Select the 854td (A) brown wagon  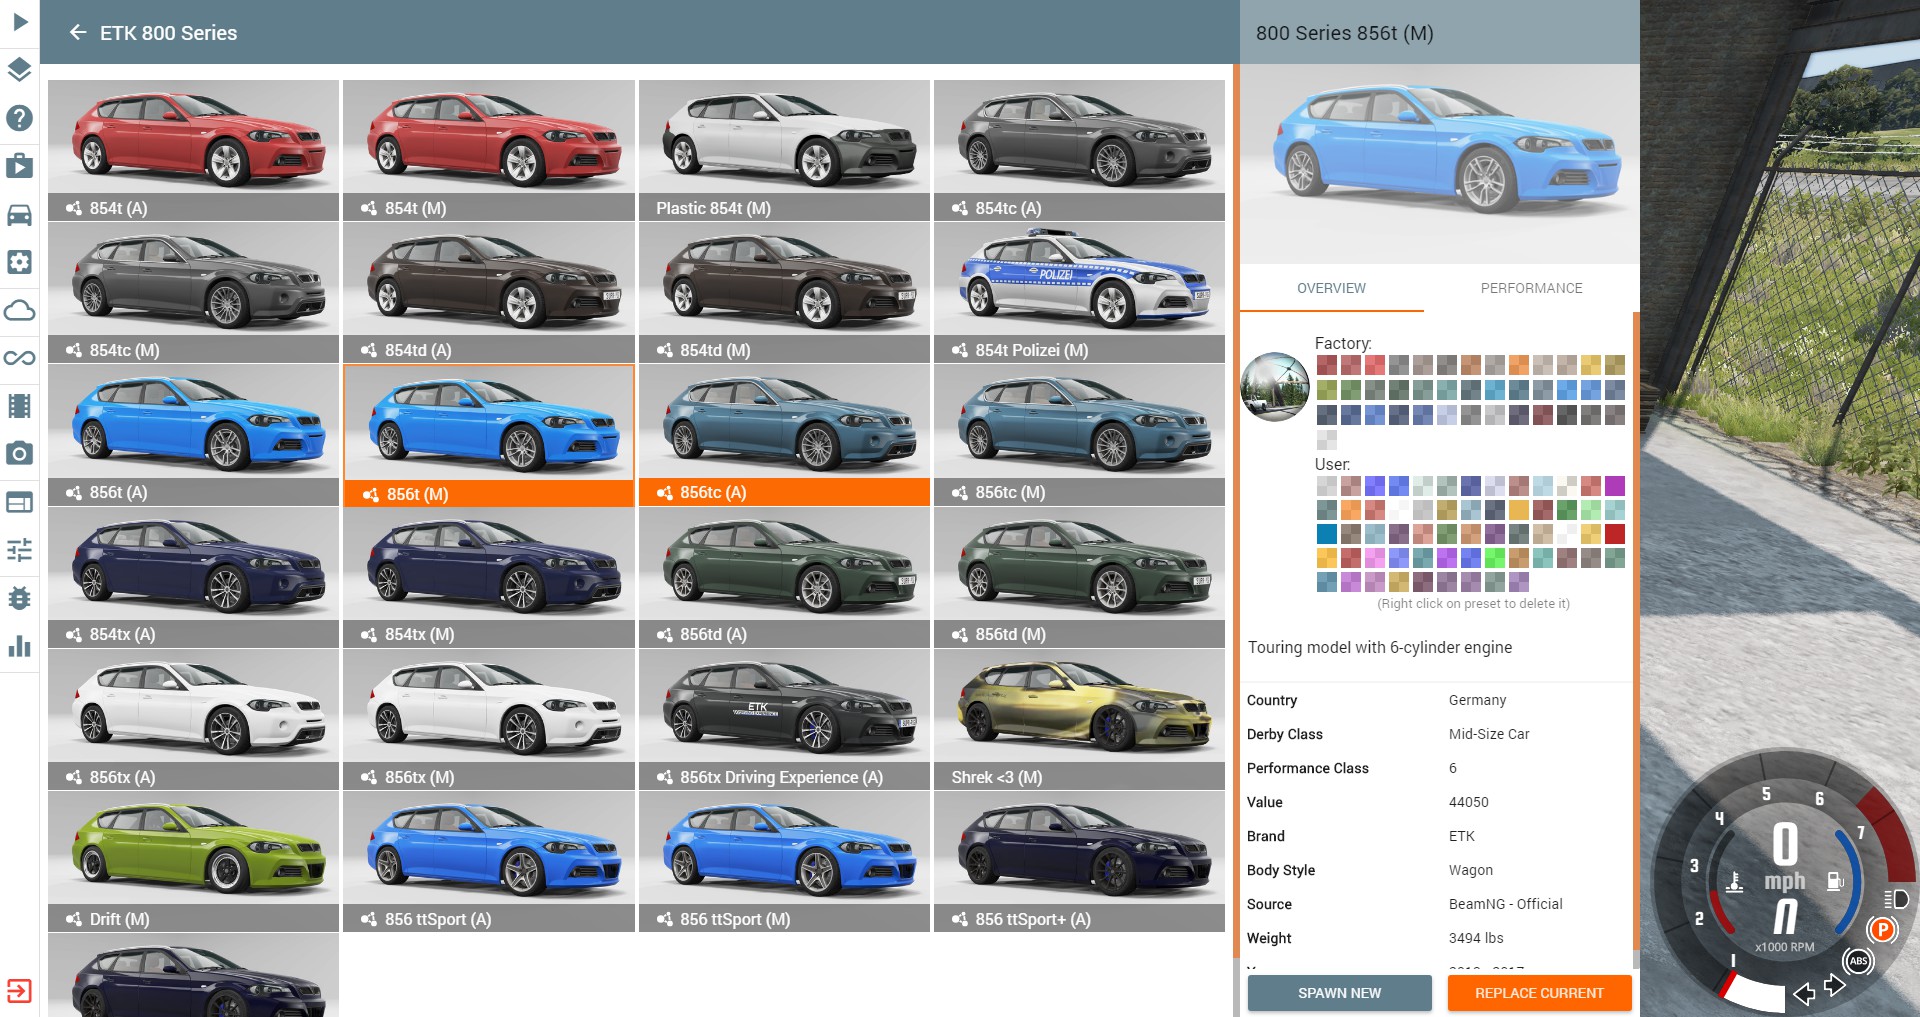point(489,292)
